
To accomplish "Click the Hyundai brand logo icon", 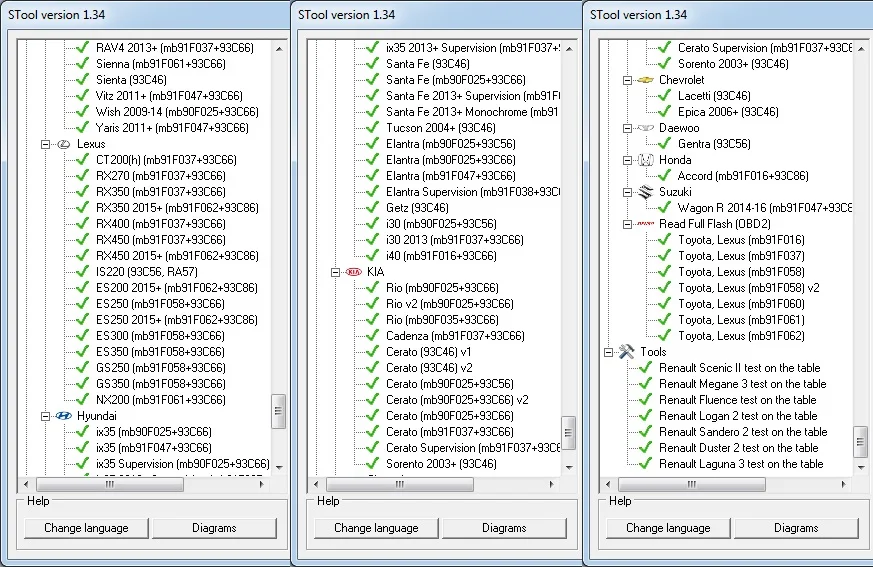I will pos(63,416).
